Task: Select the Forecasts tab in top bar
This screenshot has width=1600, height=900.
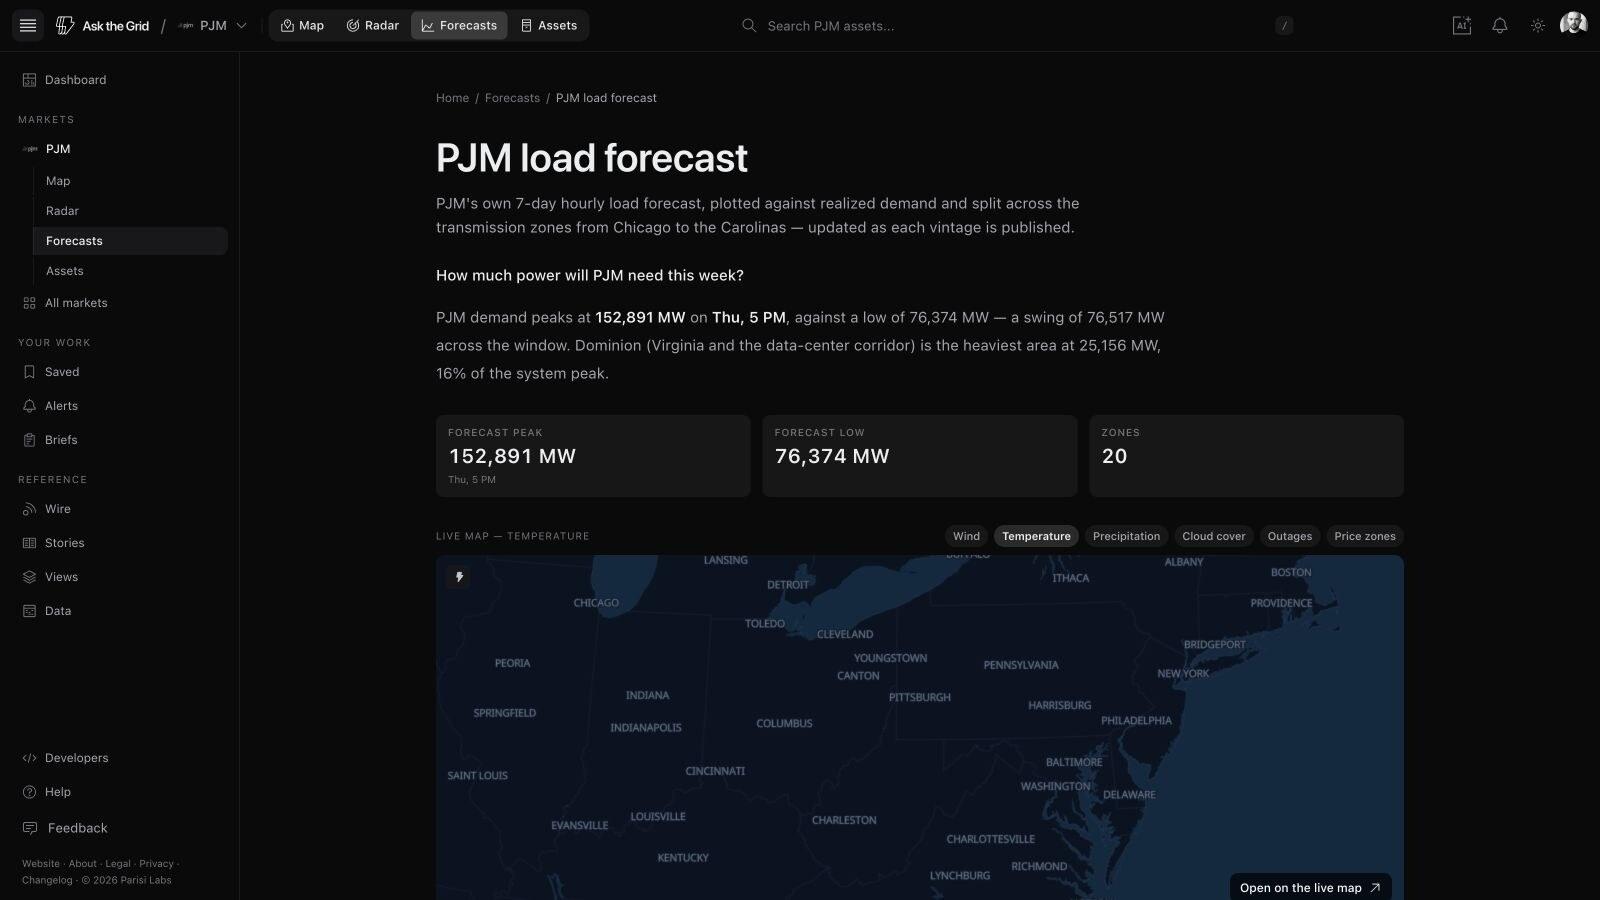Action: [459, 26]
